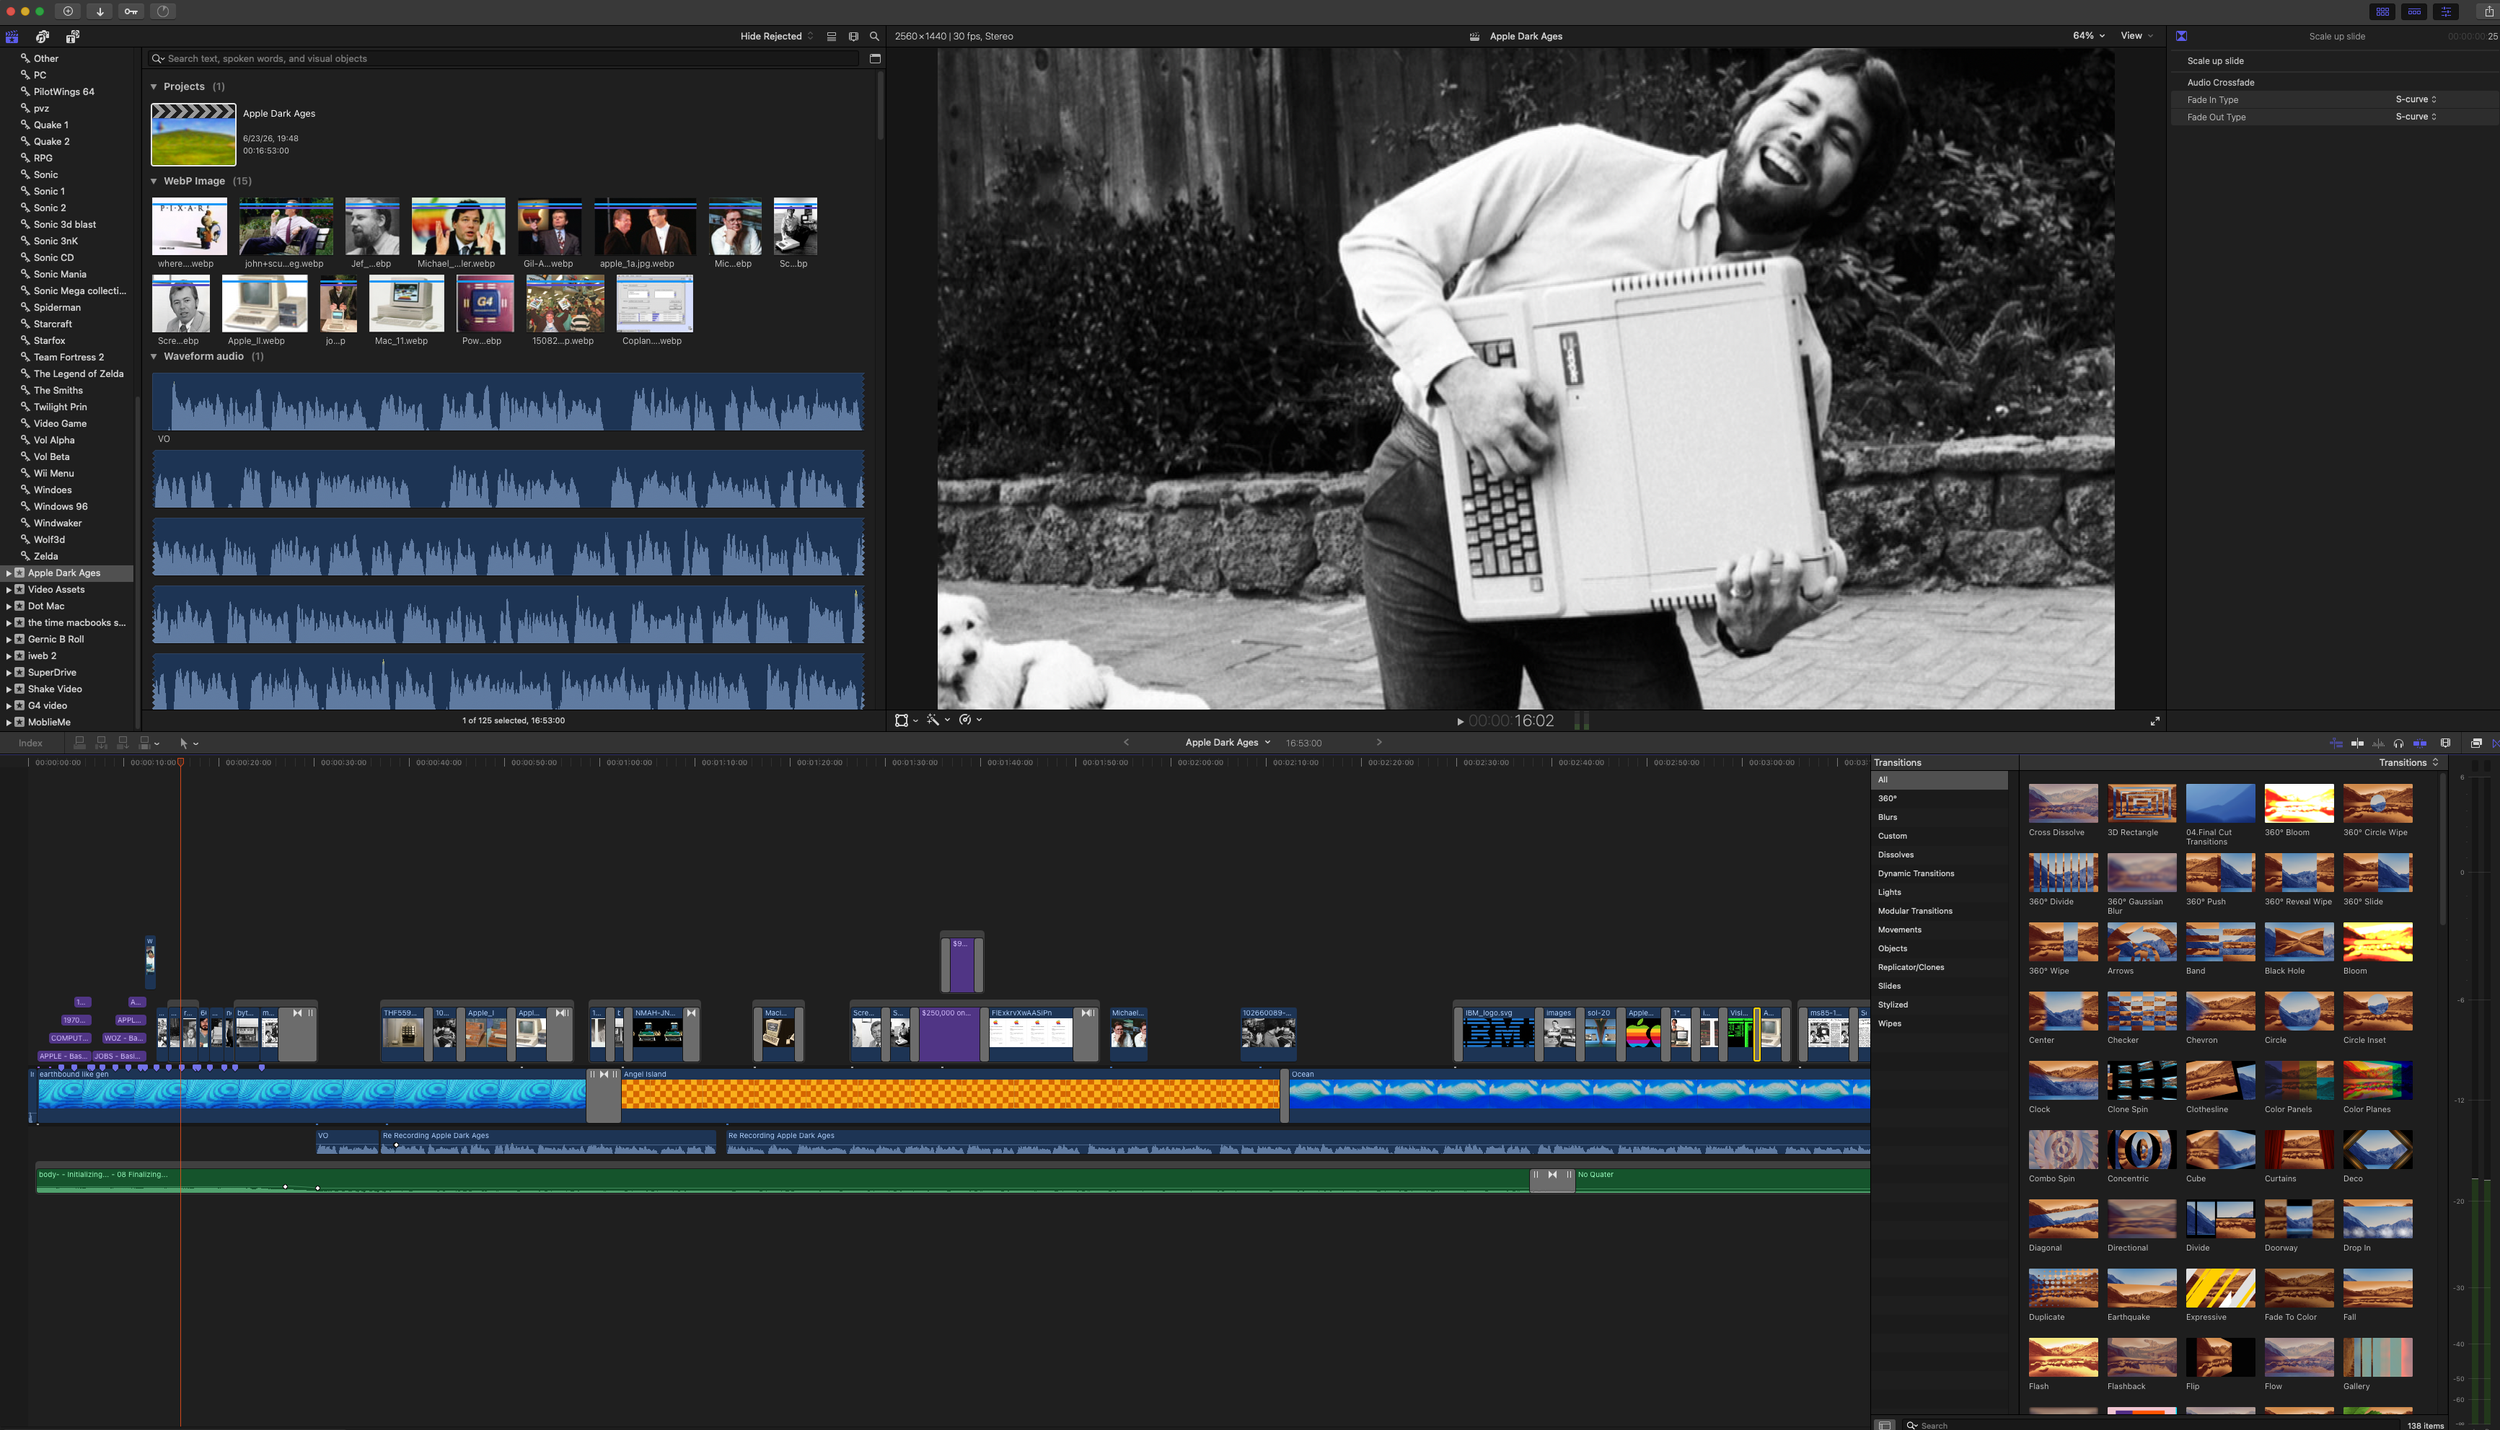Click the new library plus button
2500x1430 pixels.
68,11
